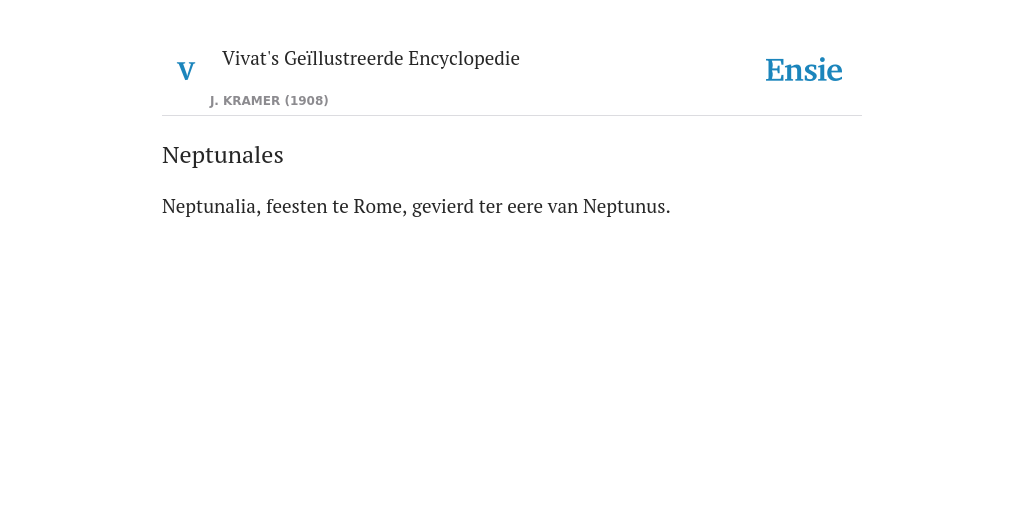This screenshot has width=1024, height=512.
Task: Click the horizontal divider under the header
Action: [x=512, y=116]
